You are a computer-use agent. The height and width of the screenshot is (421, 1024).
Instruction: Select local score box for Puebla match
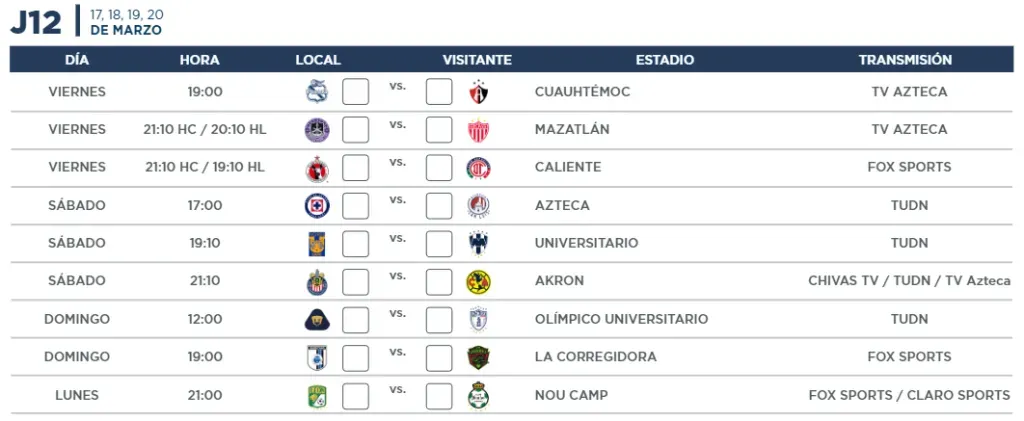click(x=355, y=92)
